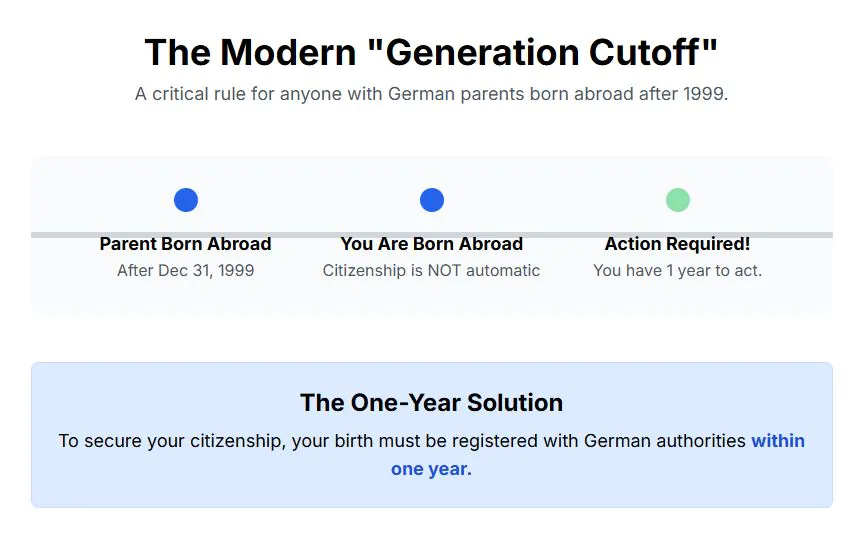Click the "Action Required!" step heading
The width and height of the screenshot is (867, 546).
[678, 244]
